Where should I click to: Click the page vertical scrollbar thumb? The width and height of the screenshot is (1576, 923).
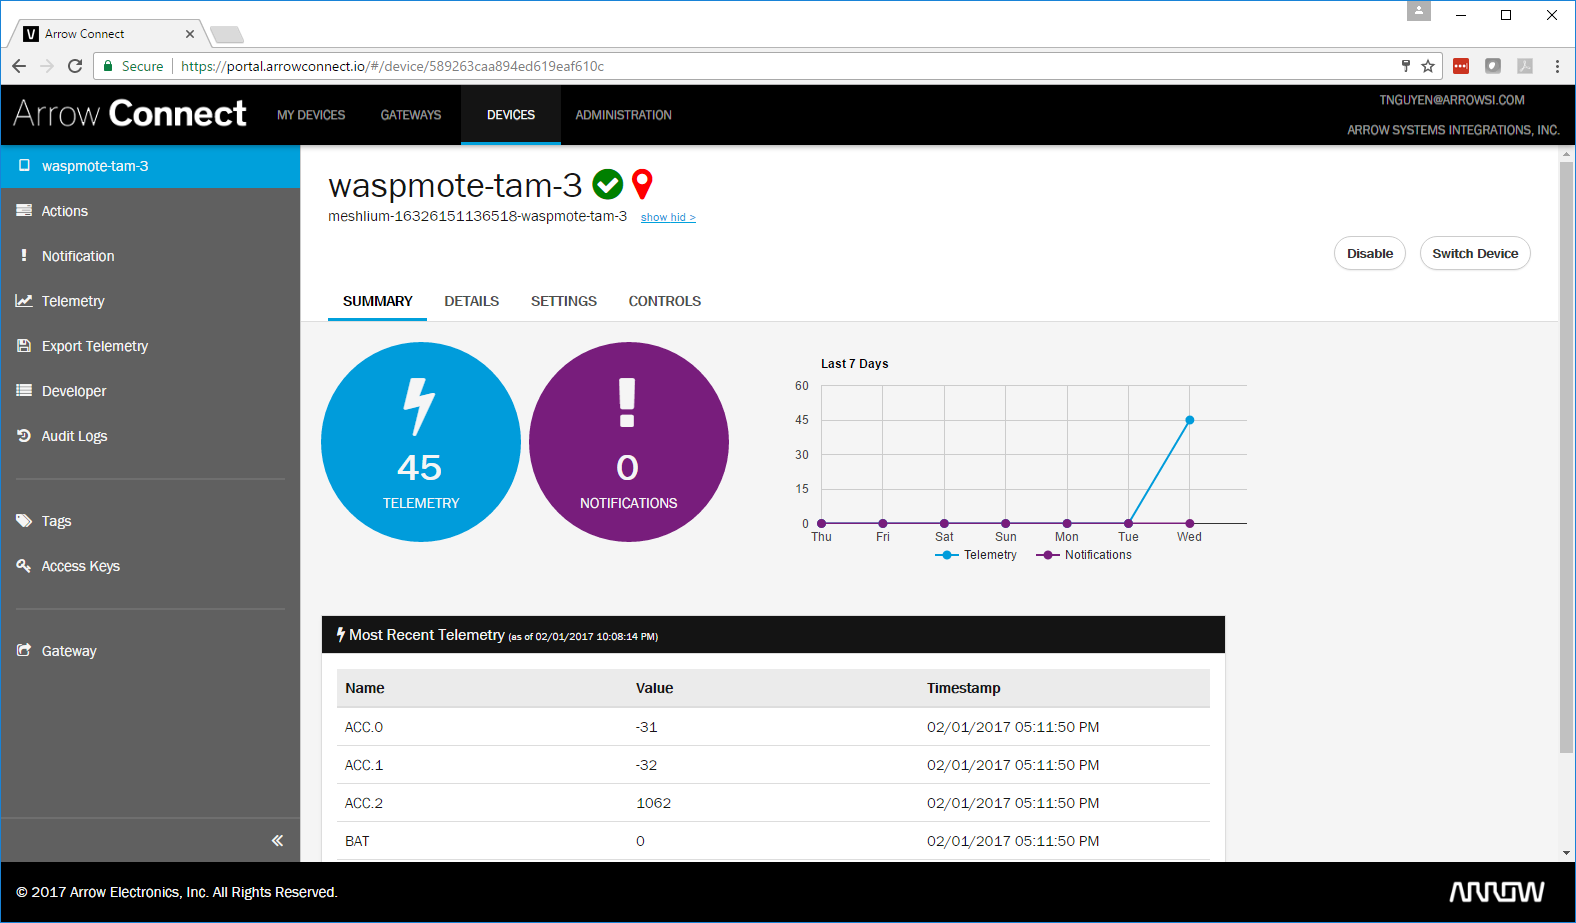click(1567, 457)
